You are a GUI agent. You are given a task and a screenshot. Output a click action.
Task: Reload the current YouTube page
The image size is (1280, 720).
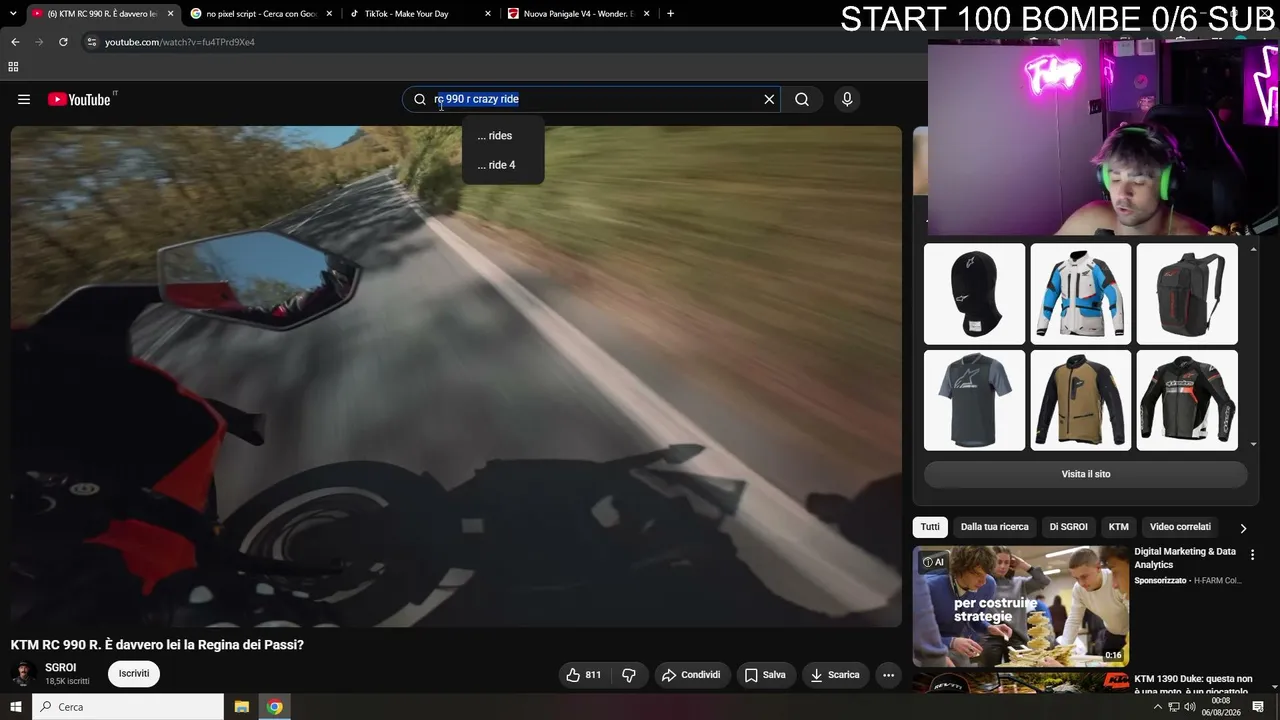[x=63, y=42]
